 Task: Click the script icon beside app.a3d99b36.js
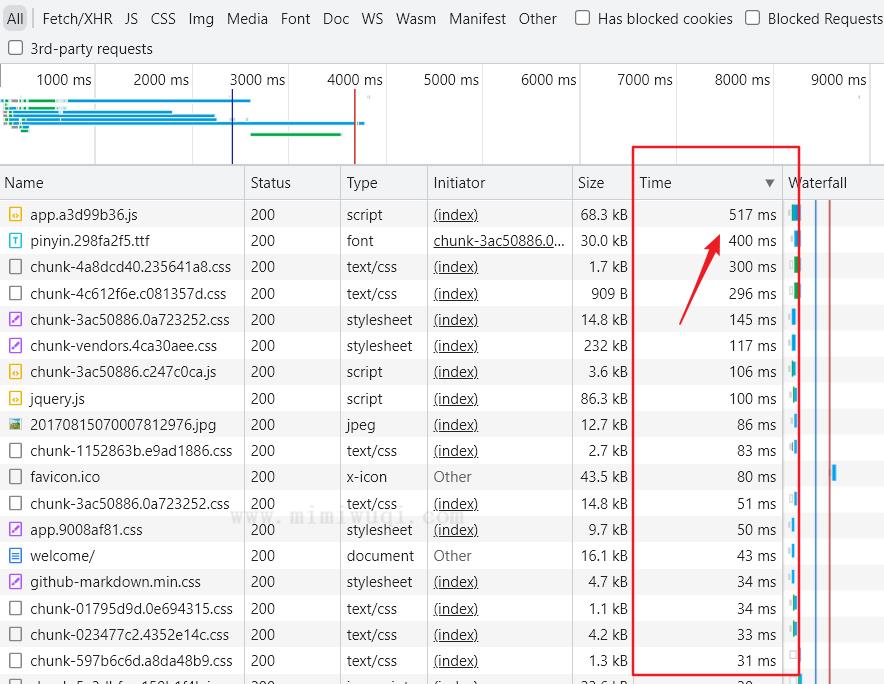click(x=15, y=215)
